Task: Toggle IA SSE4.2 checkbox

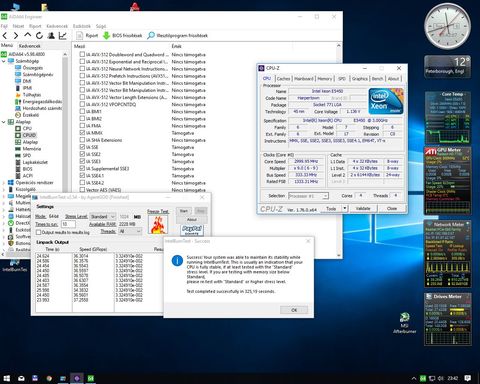Action: [82, 183]
